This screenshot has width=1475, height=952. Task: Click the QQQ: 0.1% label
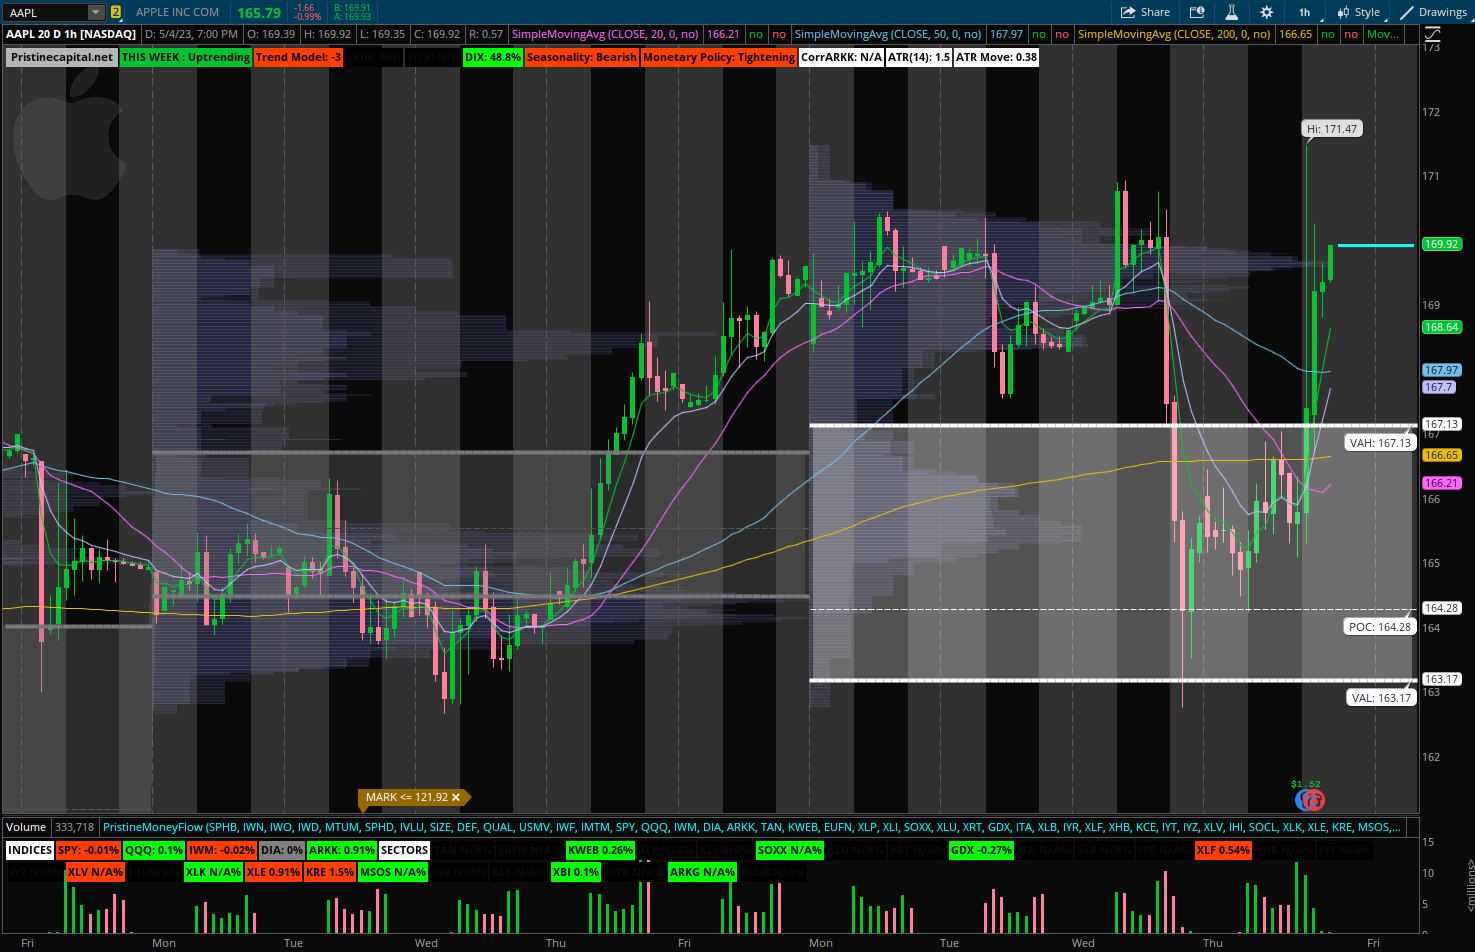[x=154, y=850]
